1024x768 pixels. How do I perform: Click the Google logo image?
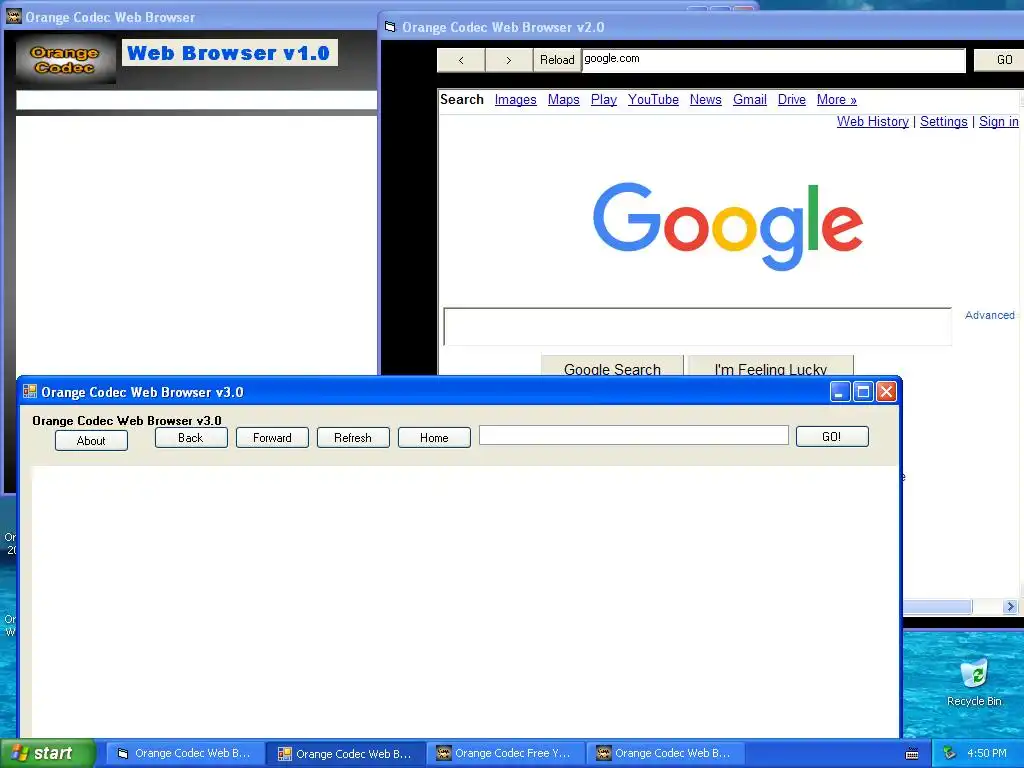(728, 226)
